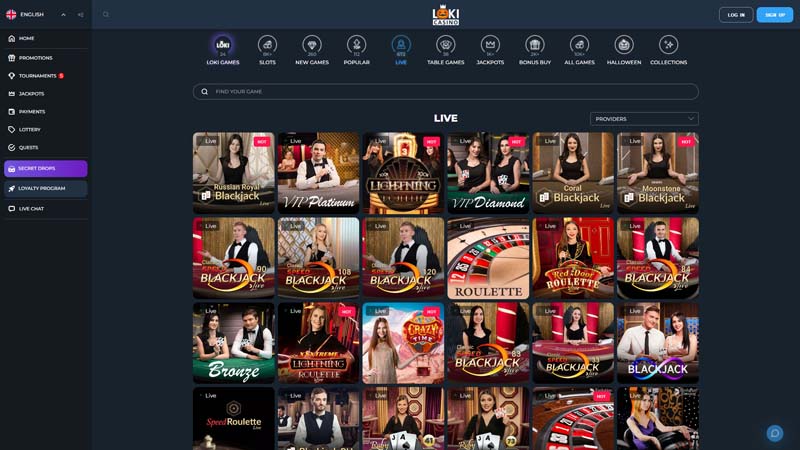
Task: Open Speed Blackjack 90 game
Action: 234,258
